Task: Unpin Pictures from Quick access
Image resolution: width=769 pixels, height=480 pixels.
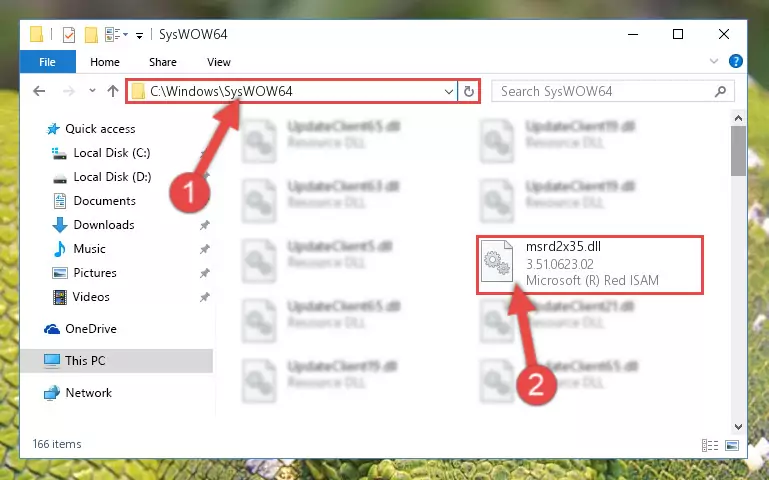Action: tap(205, 273)
